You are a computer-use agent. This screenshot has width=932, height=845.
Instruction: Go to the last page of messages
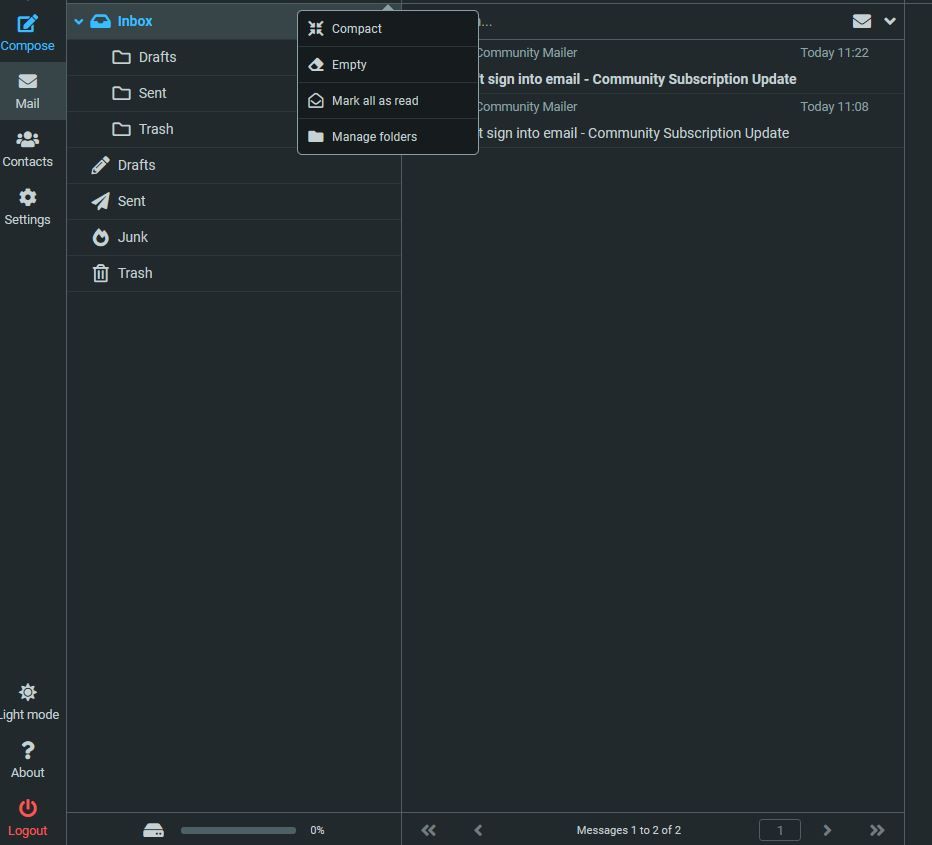pyautogui.click(x=877, y=830)
